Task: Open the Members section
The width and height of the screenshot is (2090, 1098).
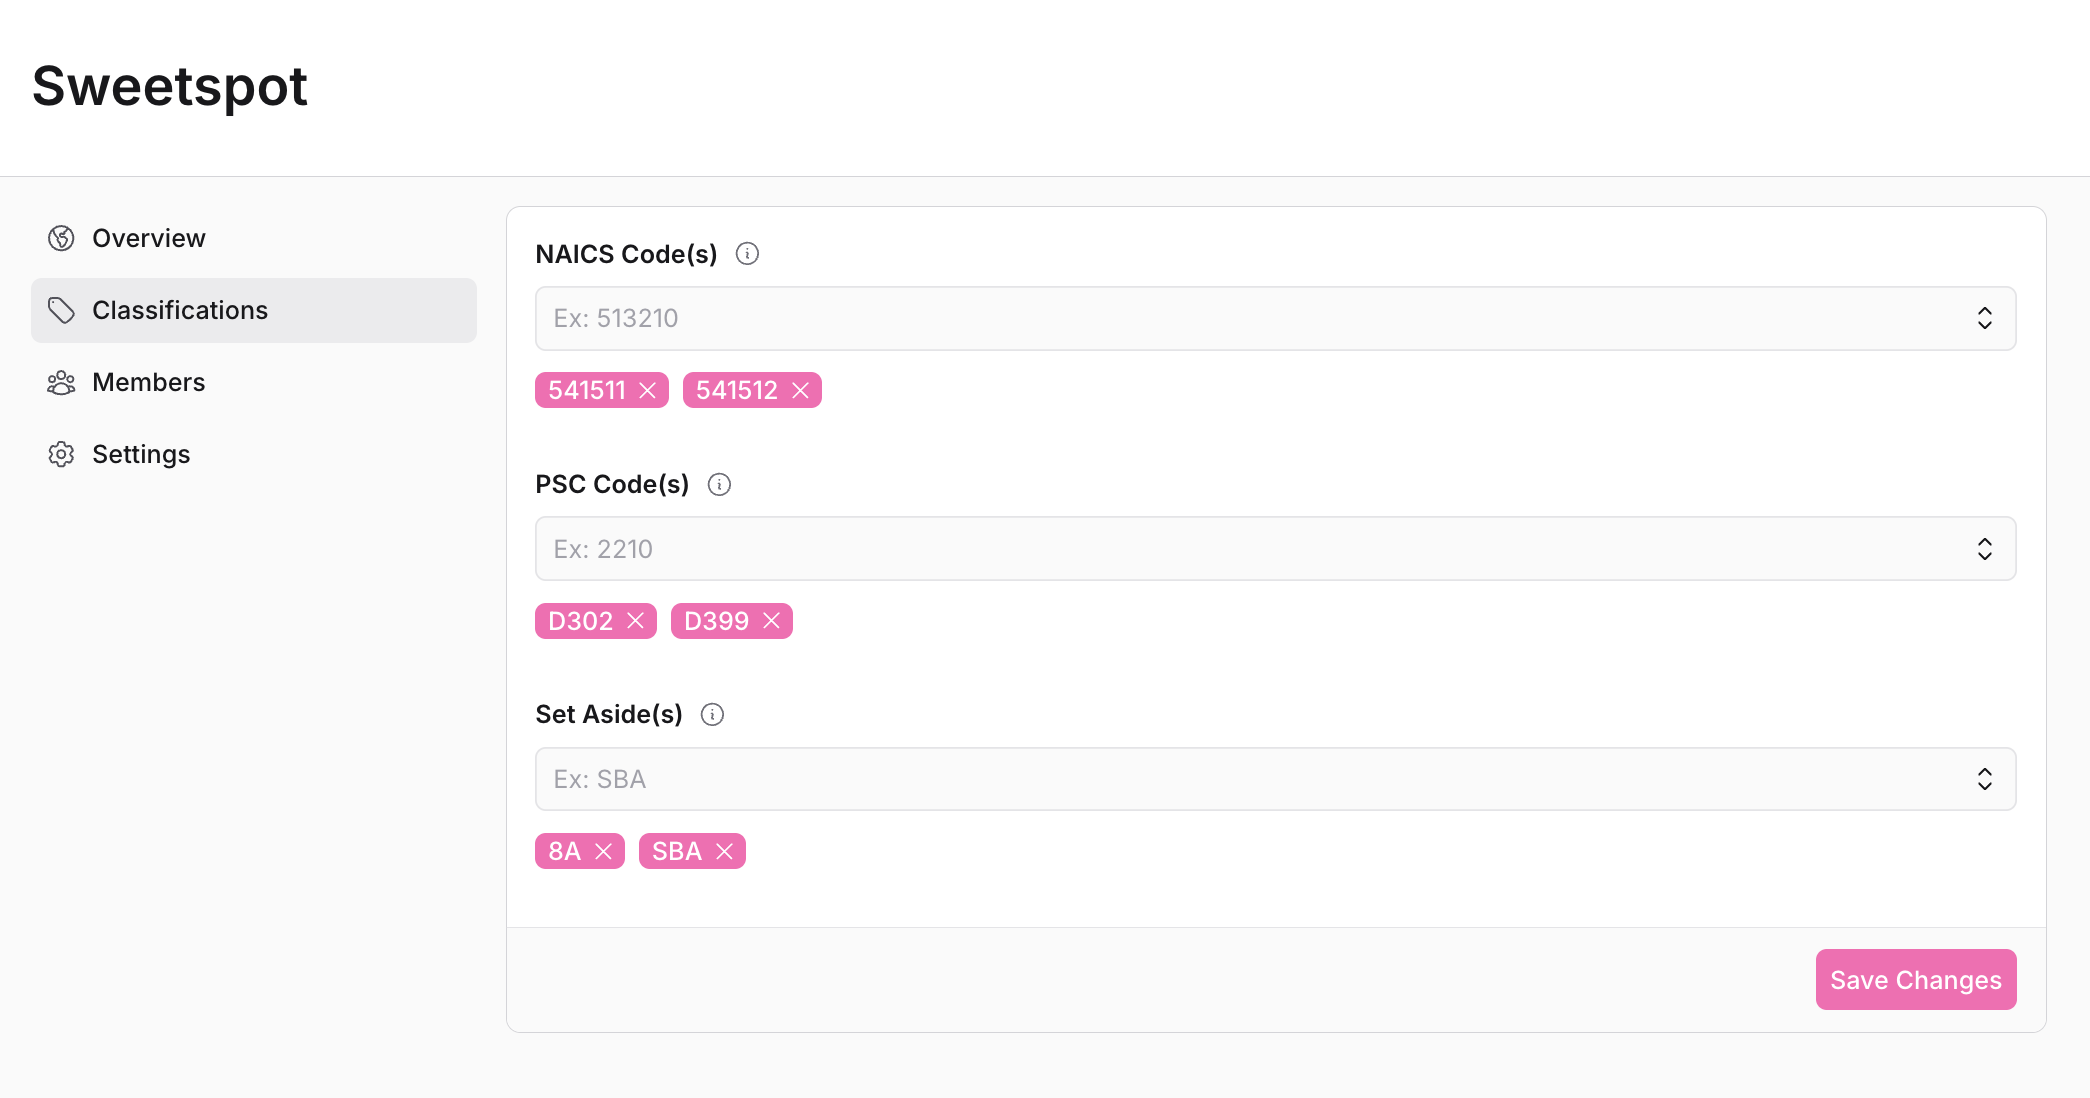Action: pos(149,383)
